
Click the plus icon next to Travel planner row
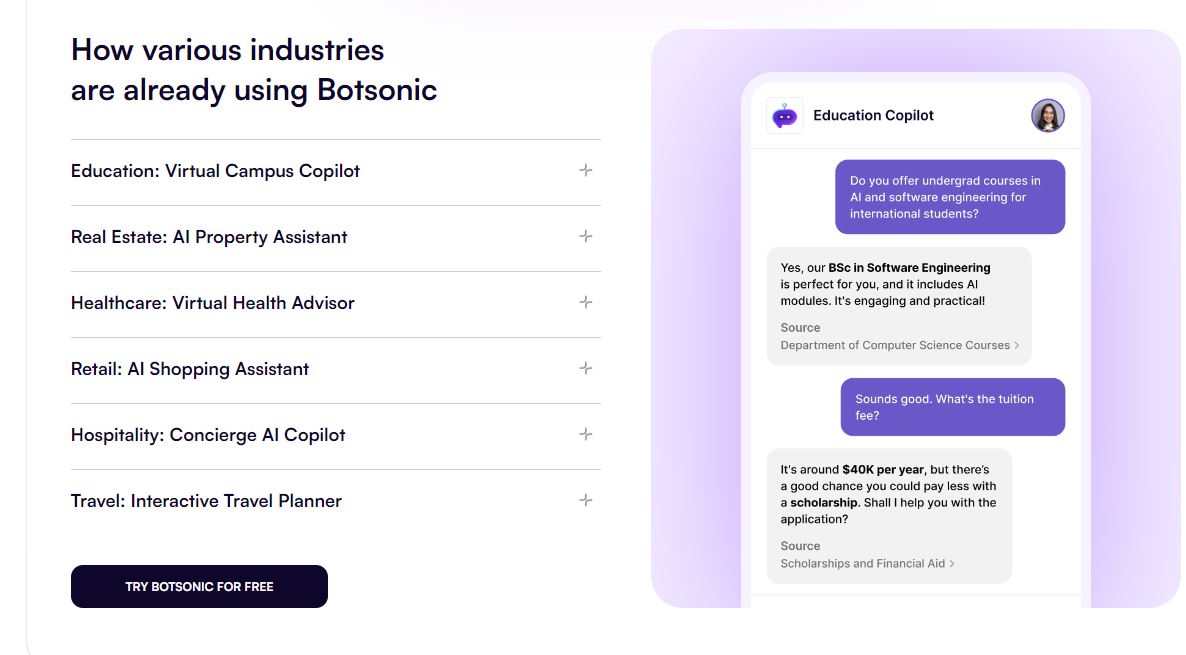(586, 500)
